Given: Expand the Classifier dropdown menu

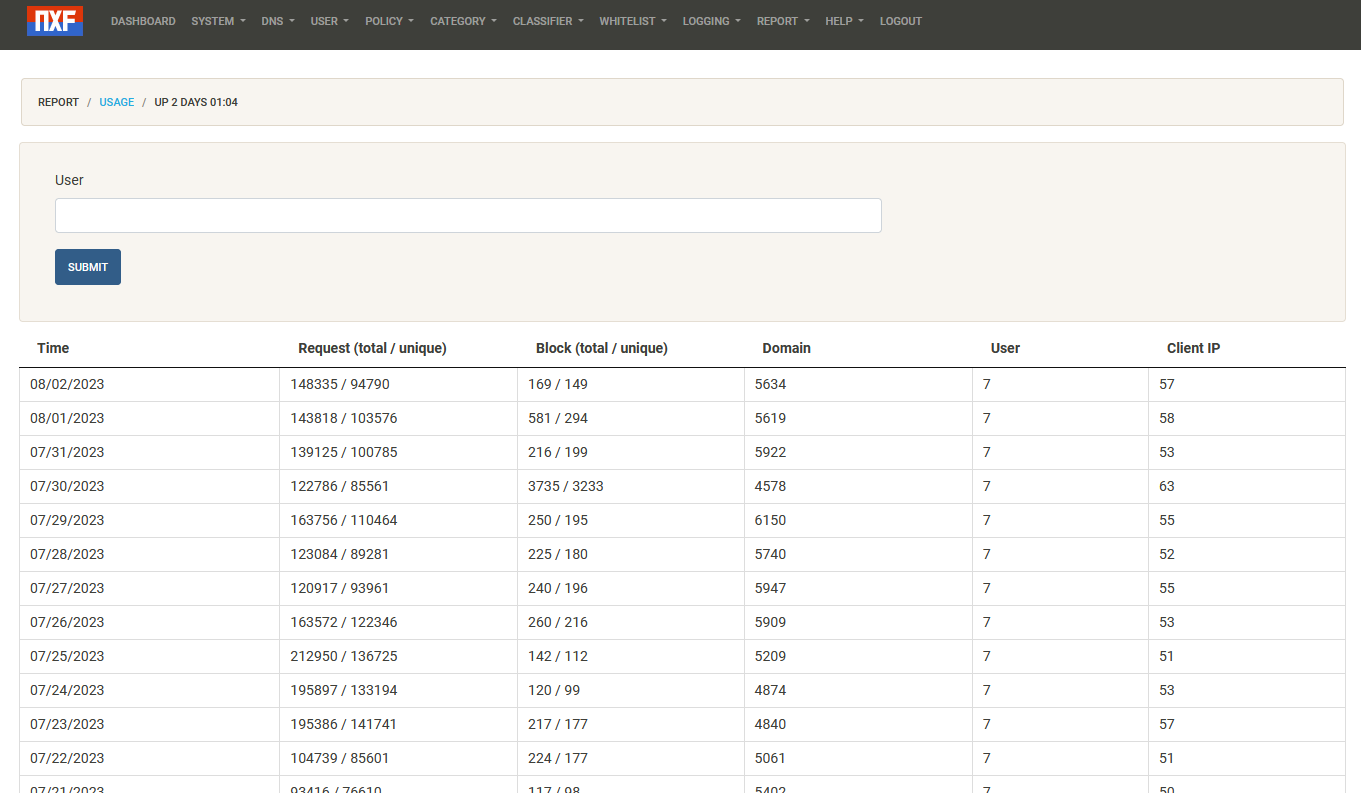Looking at the screenshot, I should [548, 21].
